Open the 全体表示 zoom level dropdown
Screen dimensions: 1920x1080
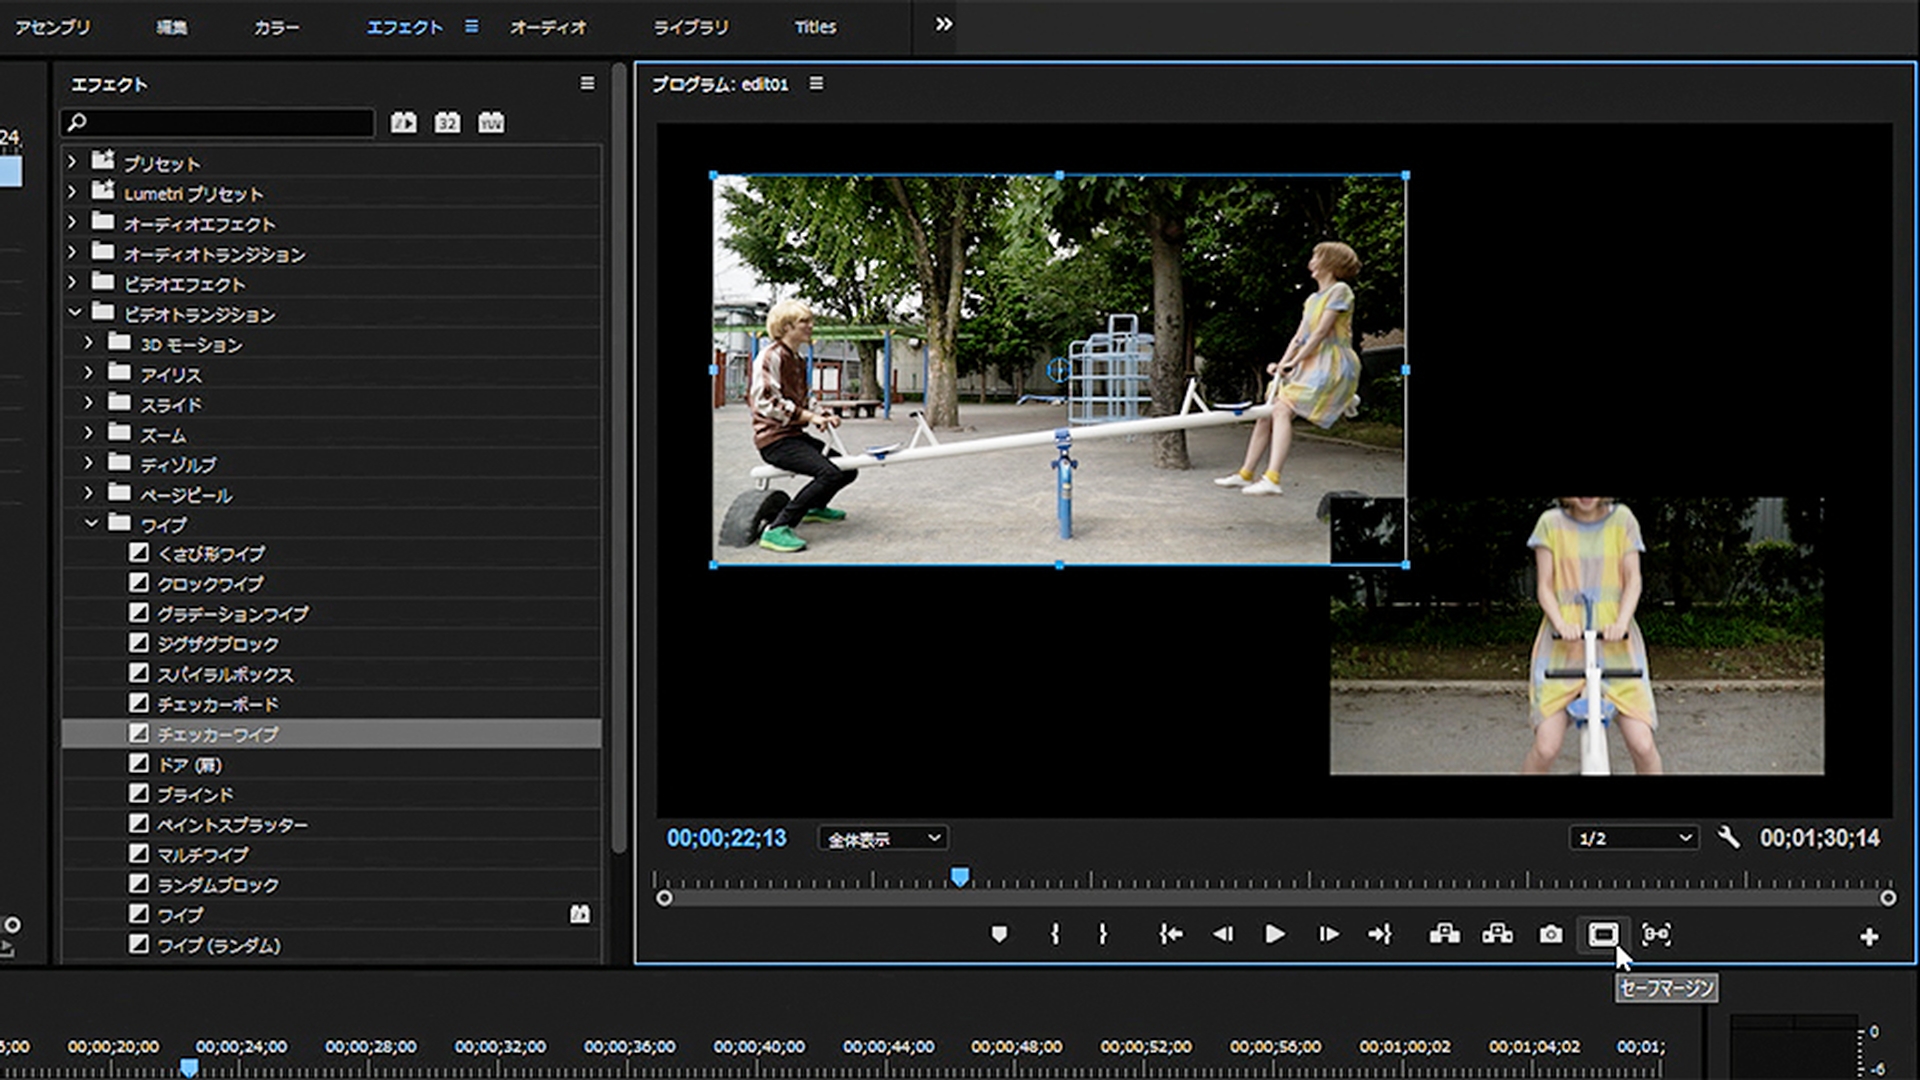883,838
